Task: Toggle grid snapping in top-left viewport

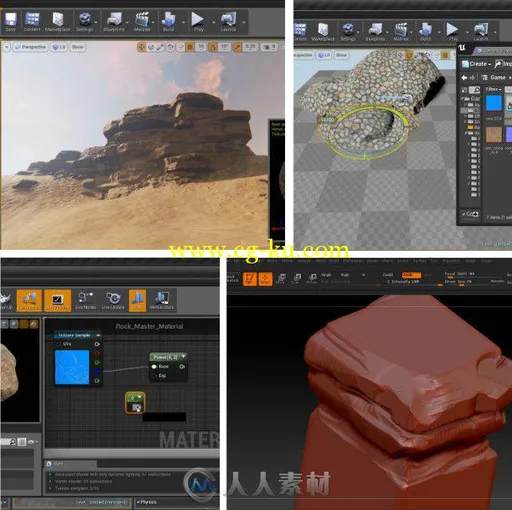Action: tap(190, 47)
